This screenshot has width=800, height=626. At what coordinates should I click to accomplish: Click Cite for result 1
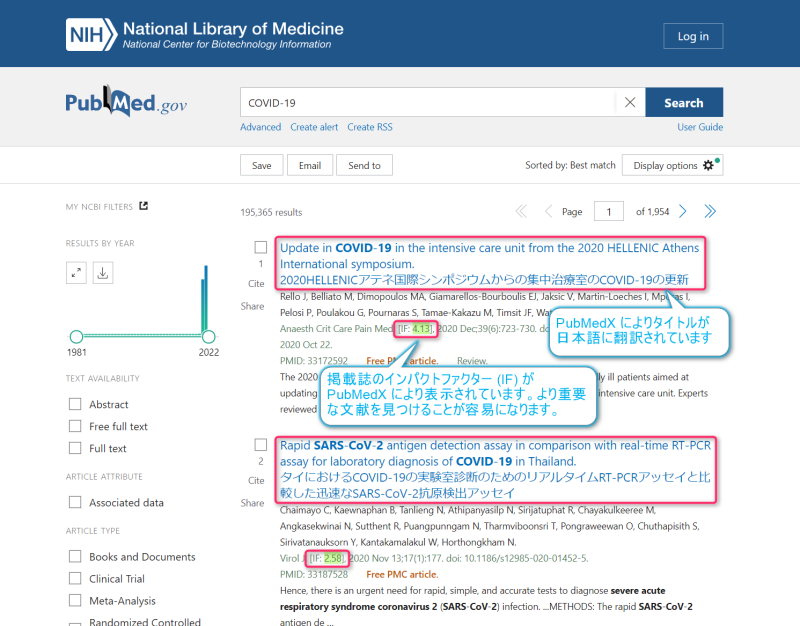(256, 284)
